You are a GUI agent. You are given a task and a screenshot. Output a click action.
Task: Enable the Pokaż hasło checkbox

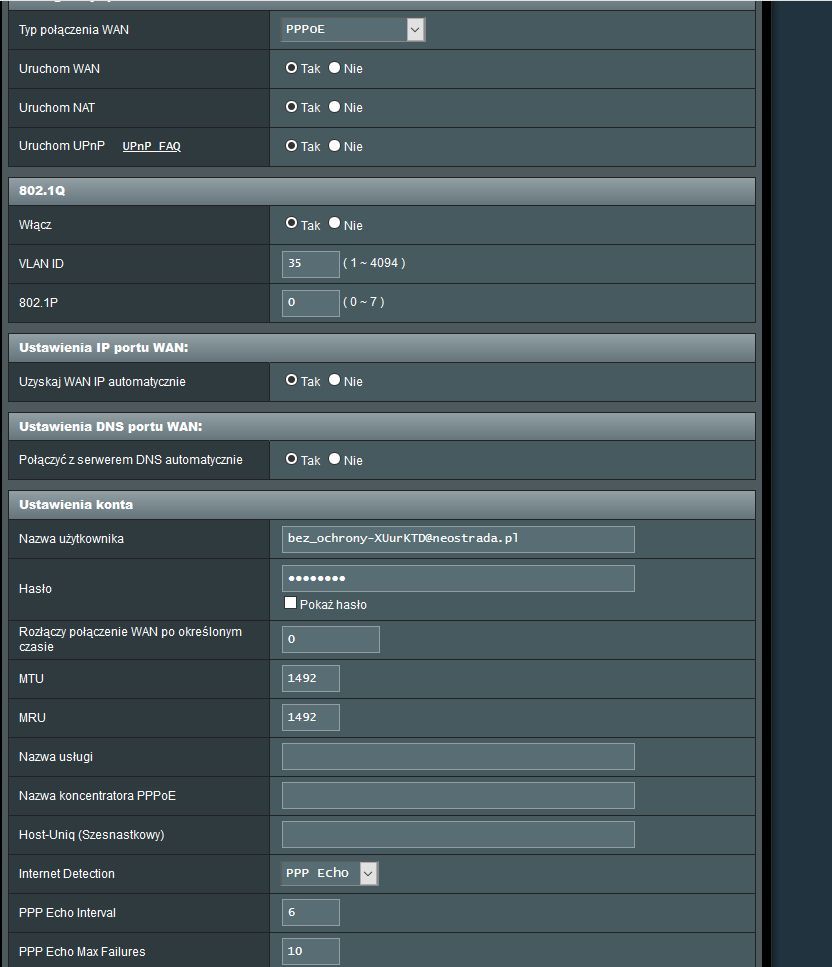(291, 604)
